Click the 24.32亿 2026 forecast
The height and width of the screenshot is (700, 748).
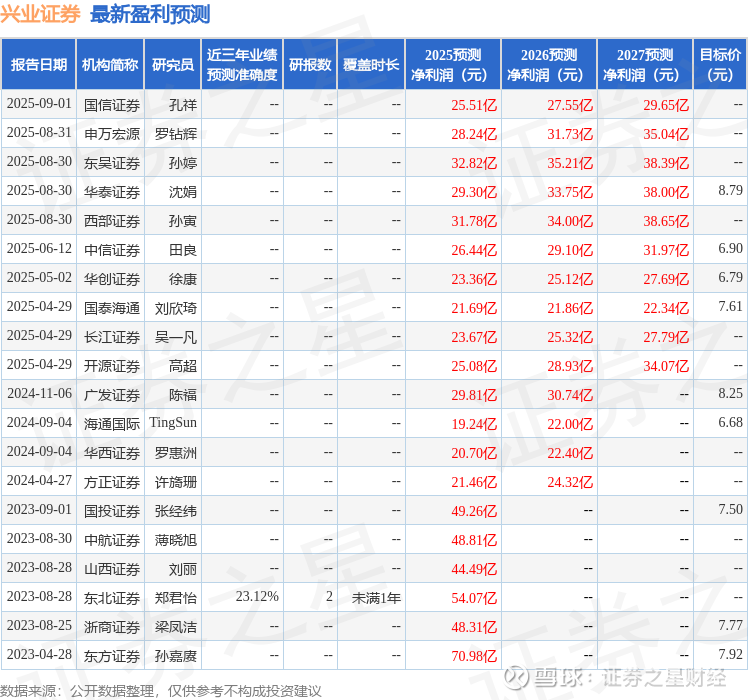click(570, 482)
